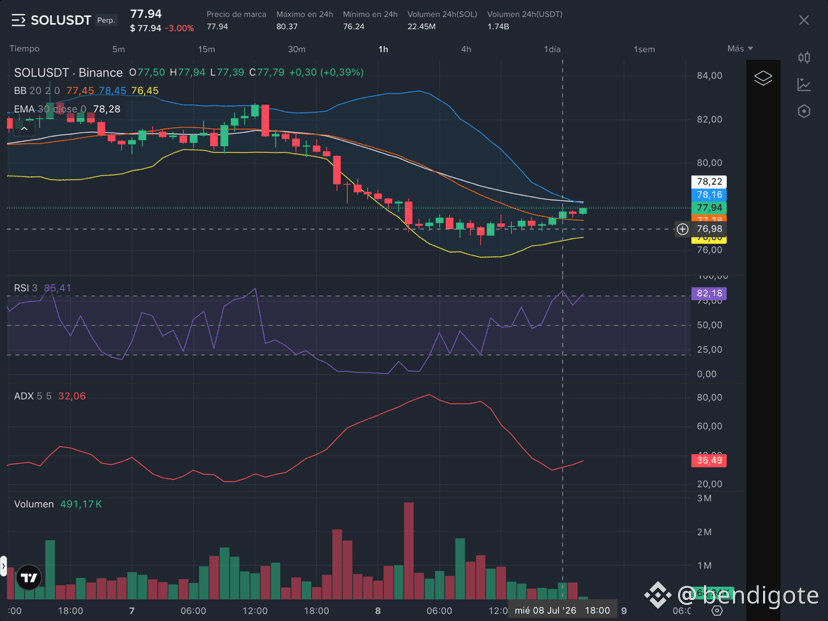Select the 1sem timeframe tab
828x621 pixels.
644,49
